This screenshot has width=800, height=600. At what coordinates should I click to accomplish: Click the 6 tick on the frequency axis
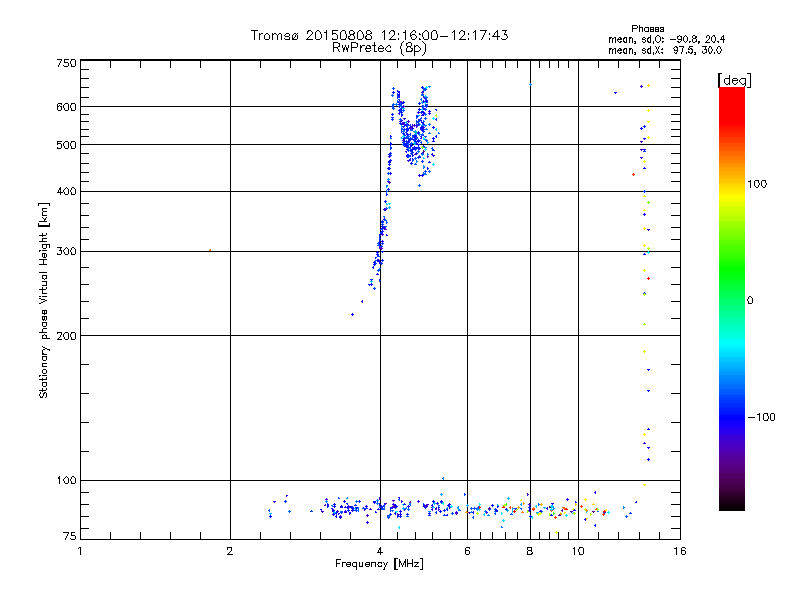467,551
